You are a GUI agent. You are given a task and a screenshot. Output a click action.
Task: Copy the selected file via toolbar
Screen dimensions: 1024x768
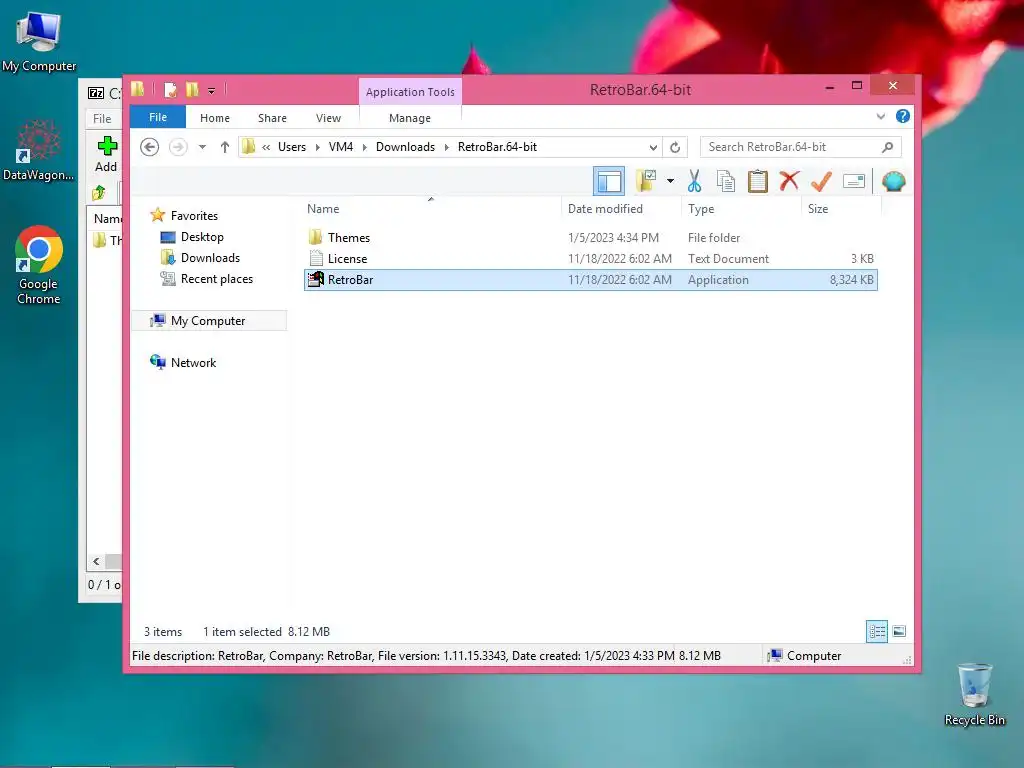(x=726, y=181)
